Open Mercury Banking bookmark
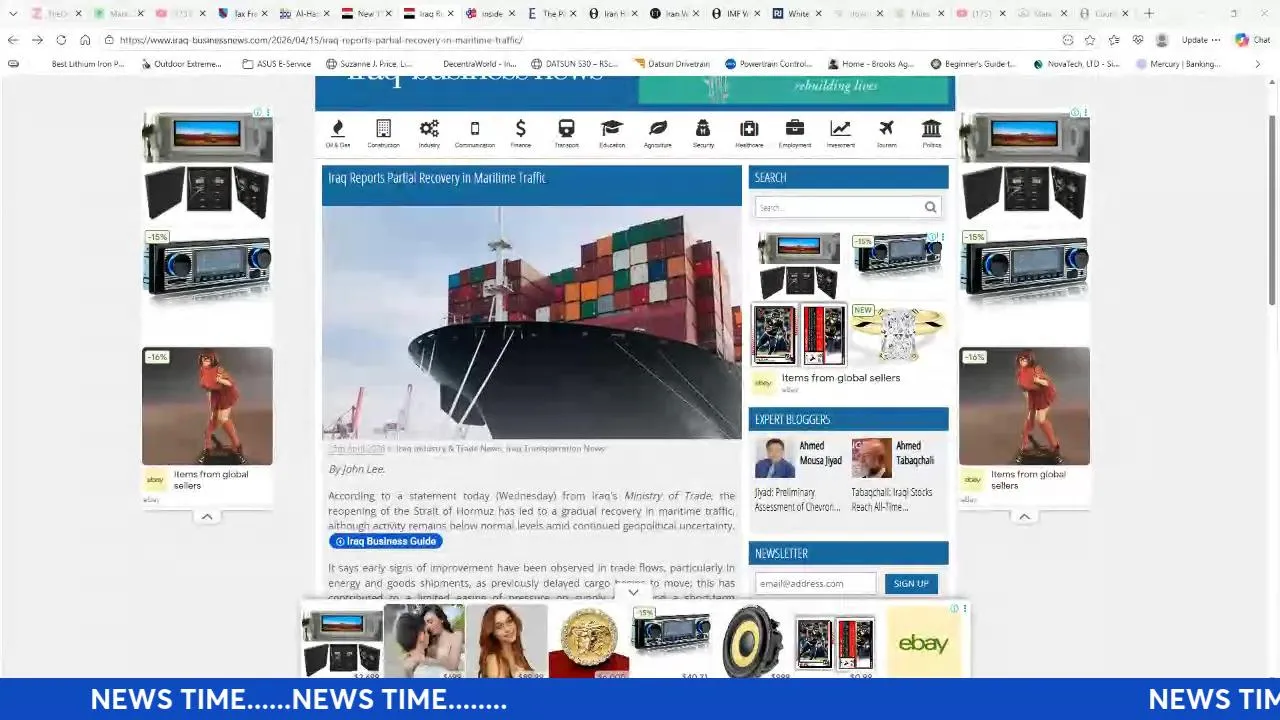Image resolution: width=1280 pixels, height=720 pixels. coord(1178,64)
